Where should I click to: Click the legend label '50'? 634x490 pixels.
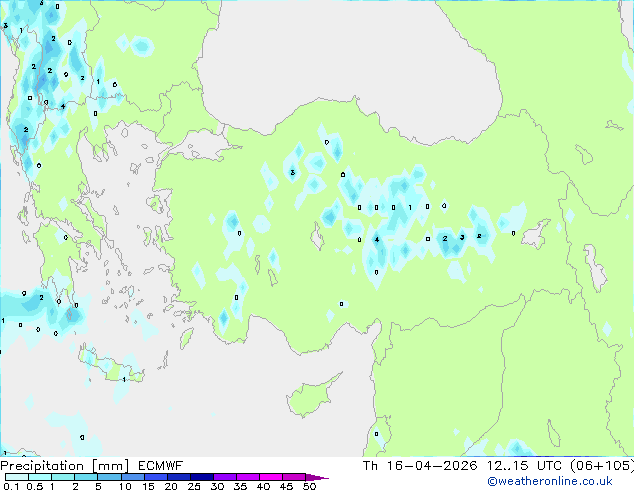pos(309,486)
